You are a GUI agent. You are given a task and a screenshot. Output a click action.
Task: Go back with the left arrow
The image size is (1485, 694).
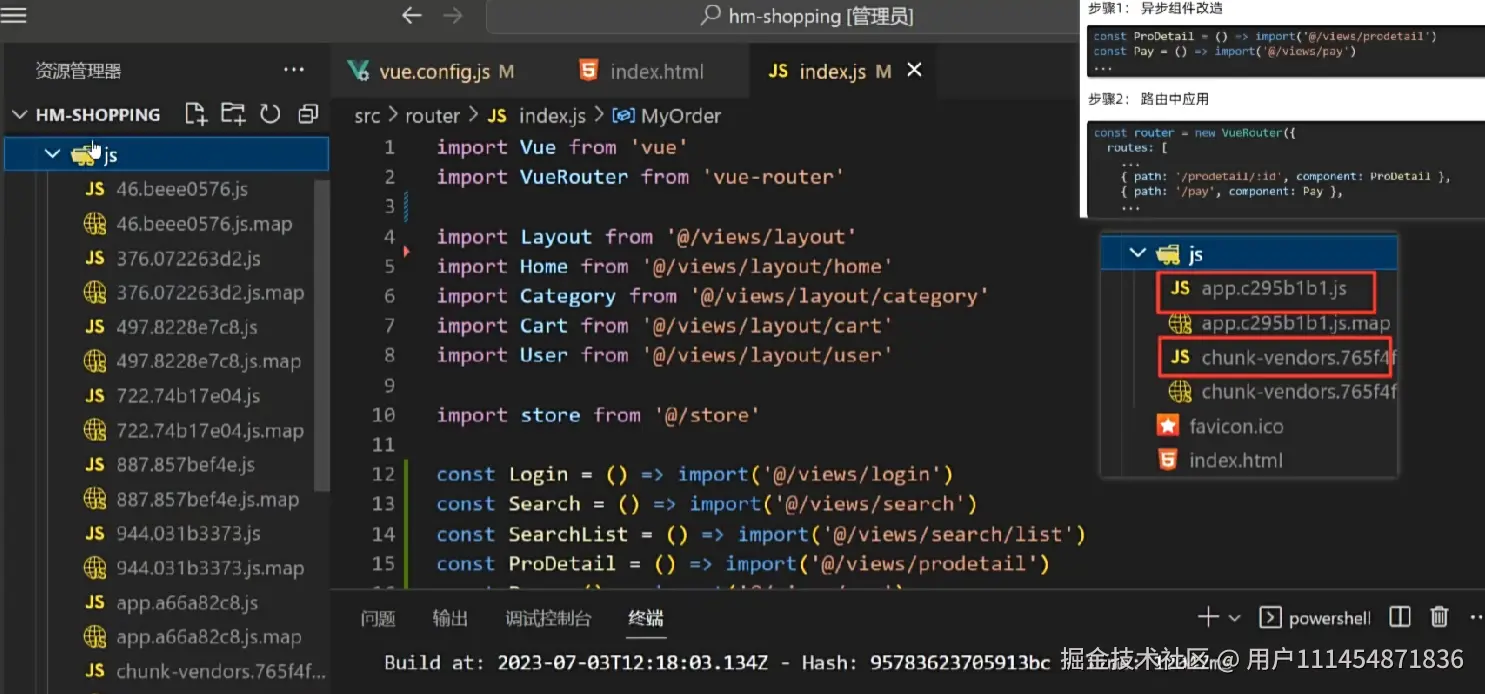(x=412, y=15)
